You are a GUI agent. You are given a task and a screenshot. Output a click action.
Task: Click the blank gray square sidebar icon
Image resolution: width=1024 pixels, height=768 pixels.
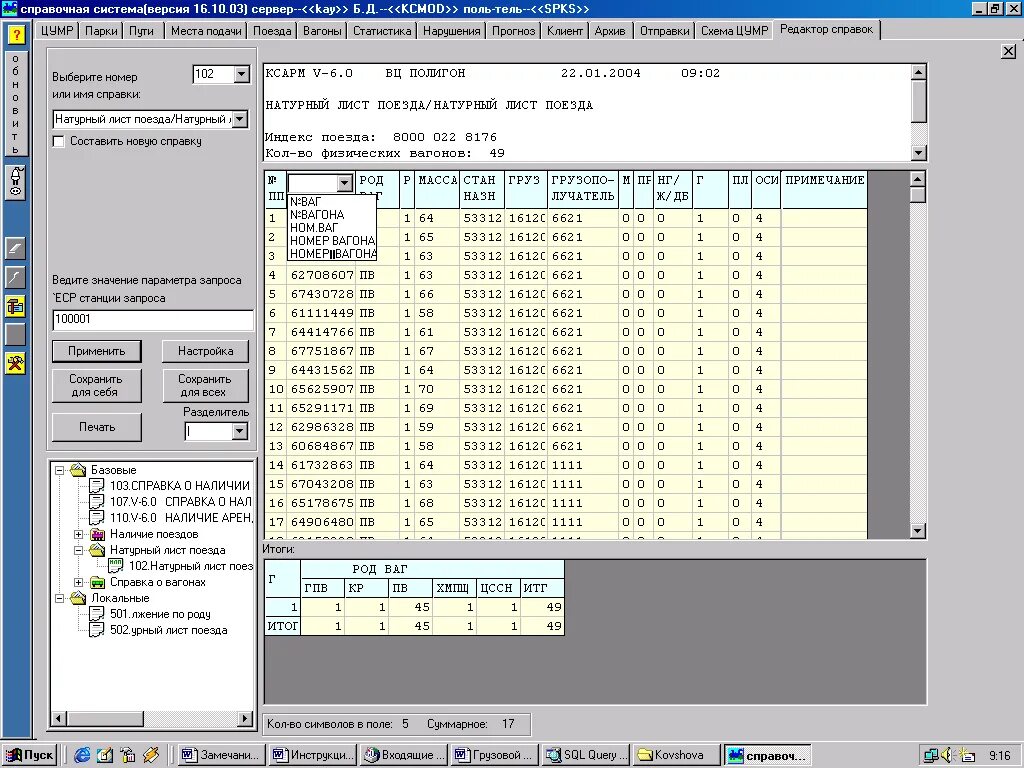tap(16, 334)
